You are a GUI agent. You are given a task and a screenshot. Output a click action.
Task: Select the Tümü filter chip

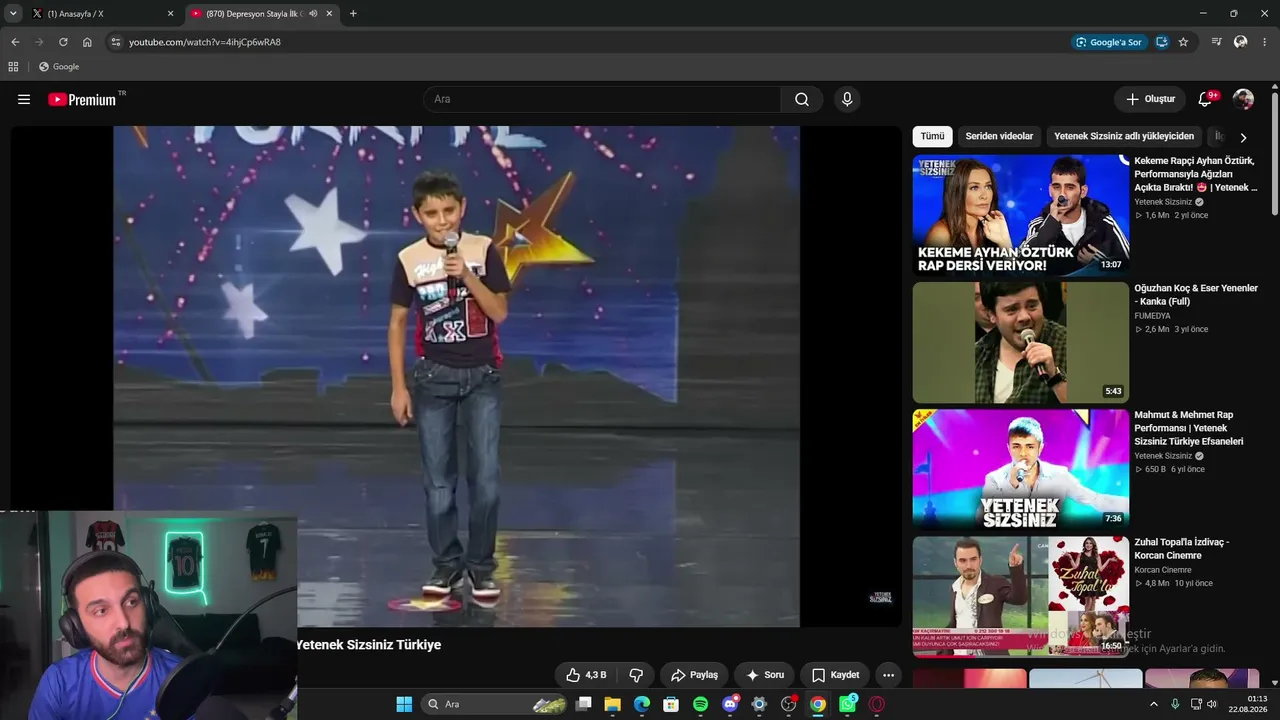tap(932, 136)
